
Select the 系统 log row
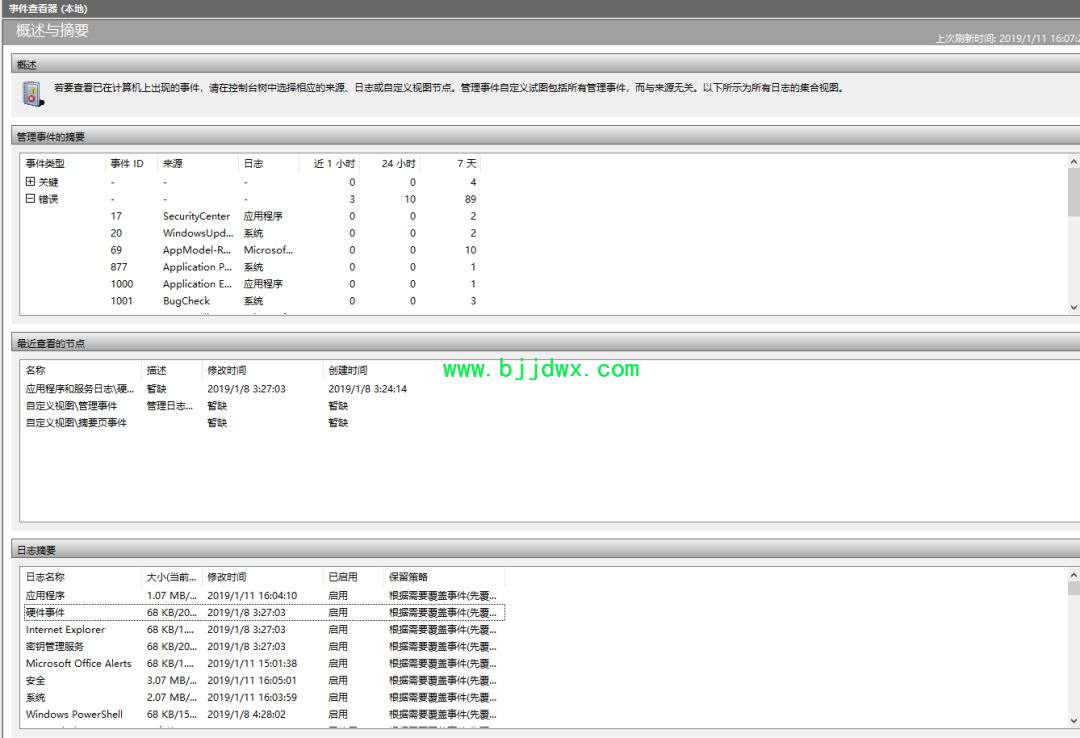pos(264,697)
